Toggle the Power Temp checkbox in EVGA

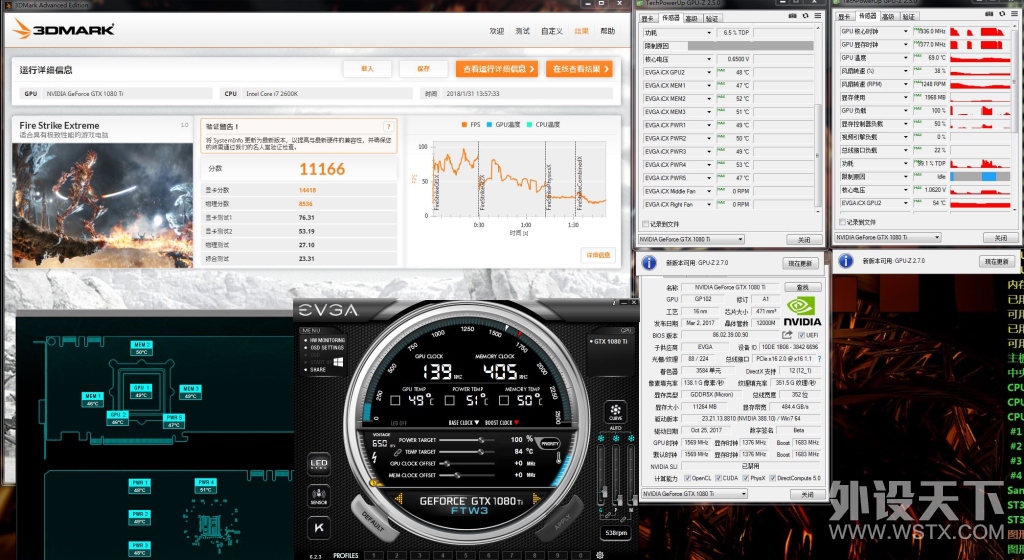coord(450,400)
